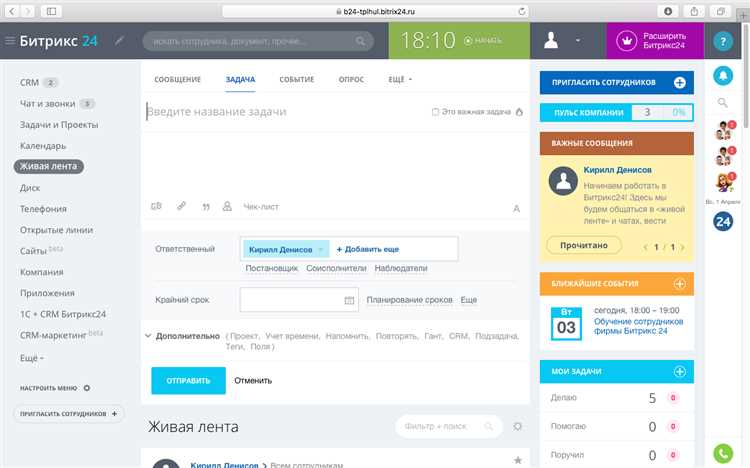Mark the important message as Прочитано
Image resolution: width=750 pixels, height=468 pixels.
[584, 245]
